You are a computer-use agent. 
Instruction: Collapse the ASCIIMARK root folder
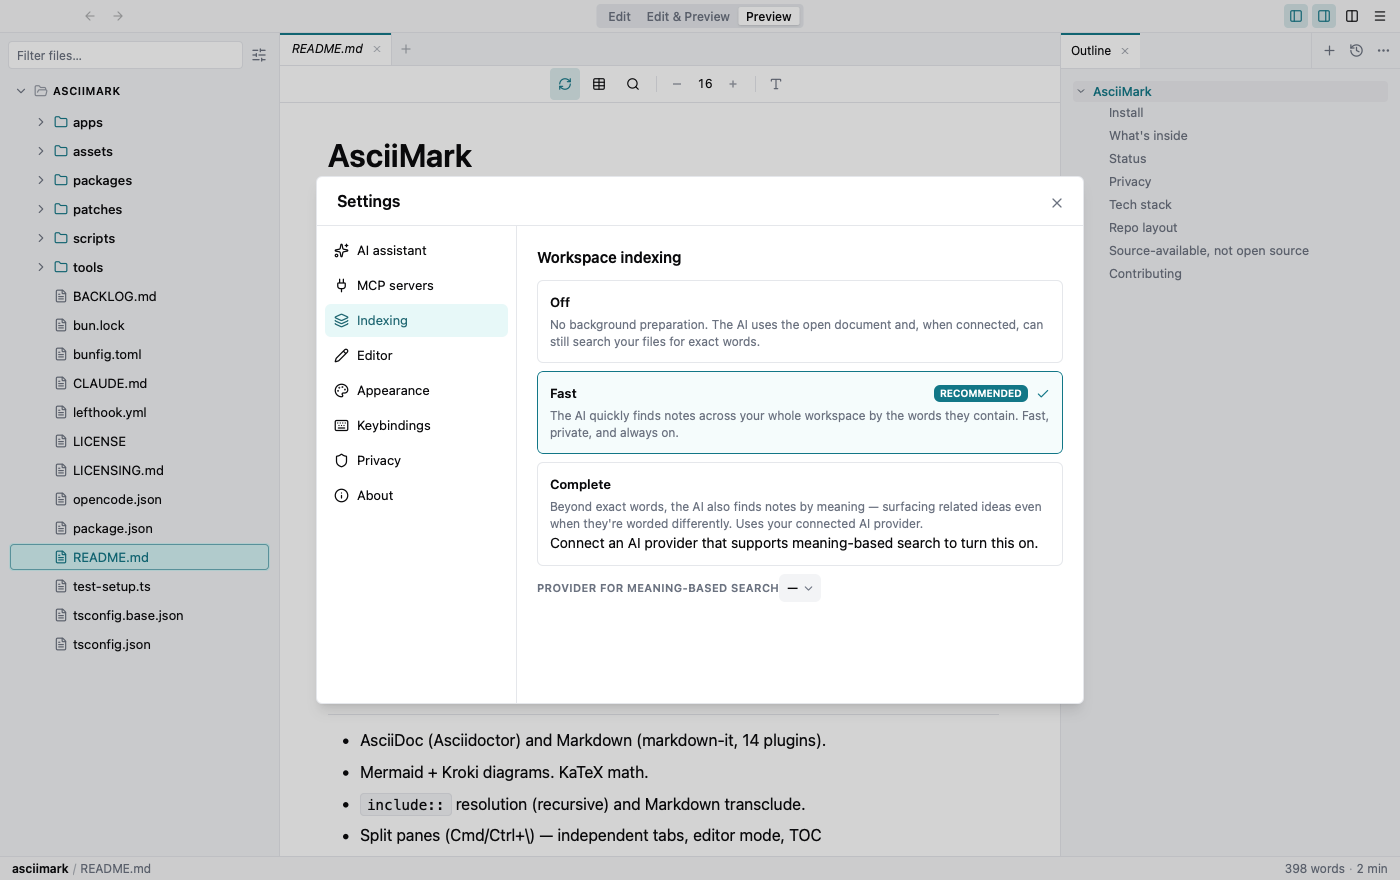(21, 91)
